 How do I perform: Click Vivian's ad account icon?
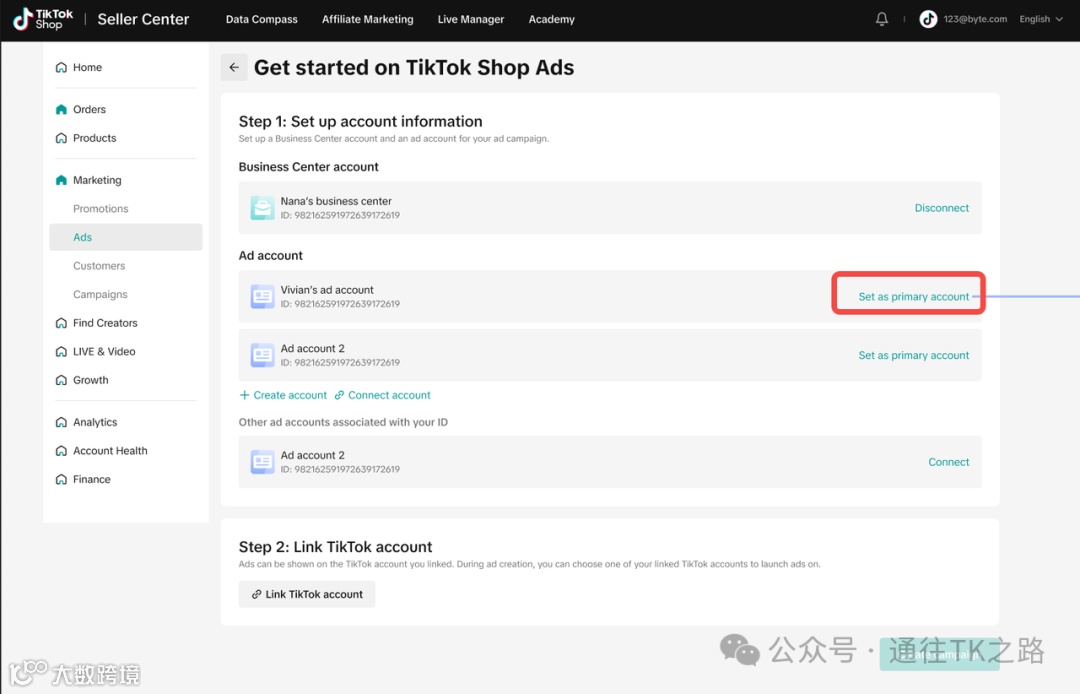pos(262,296)
